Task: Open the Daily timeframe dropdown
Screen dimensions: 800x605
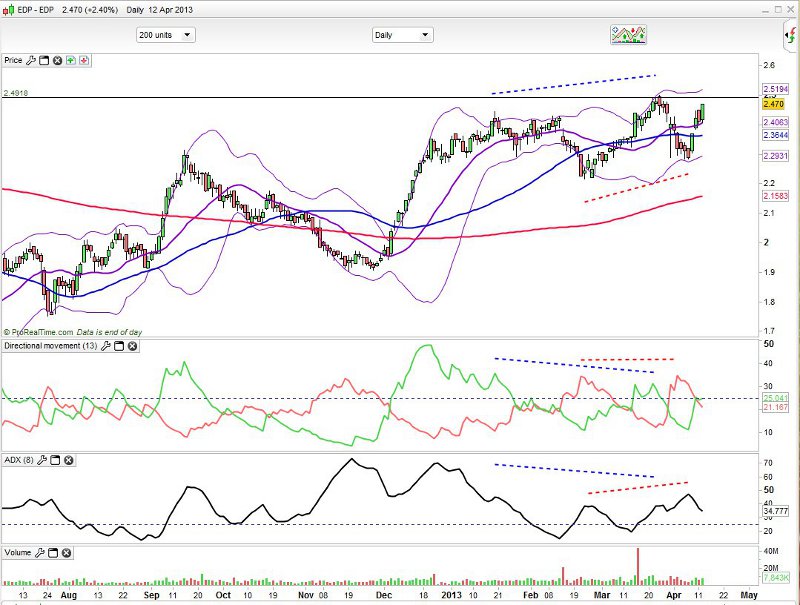Action: pyautogui.click(x=403, y=35)
